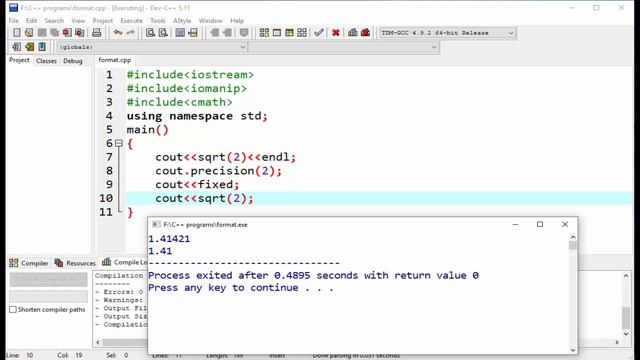Open the Tools menu
This screenshot has width=640, height=360.
point(158,20)
